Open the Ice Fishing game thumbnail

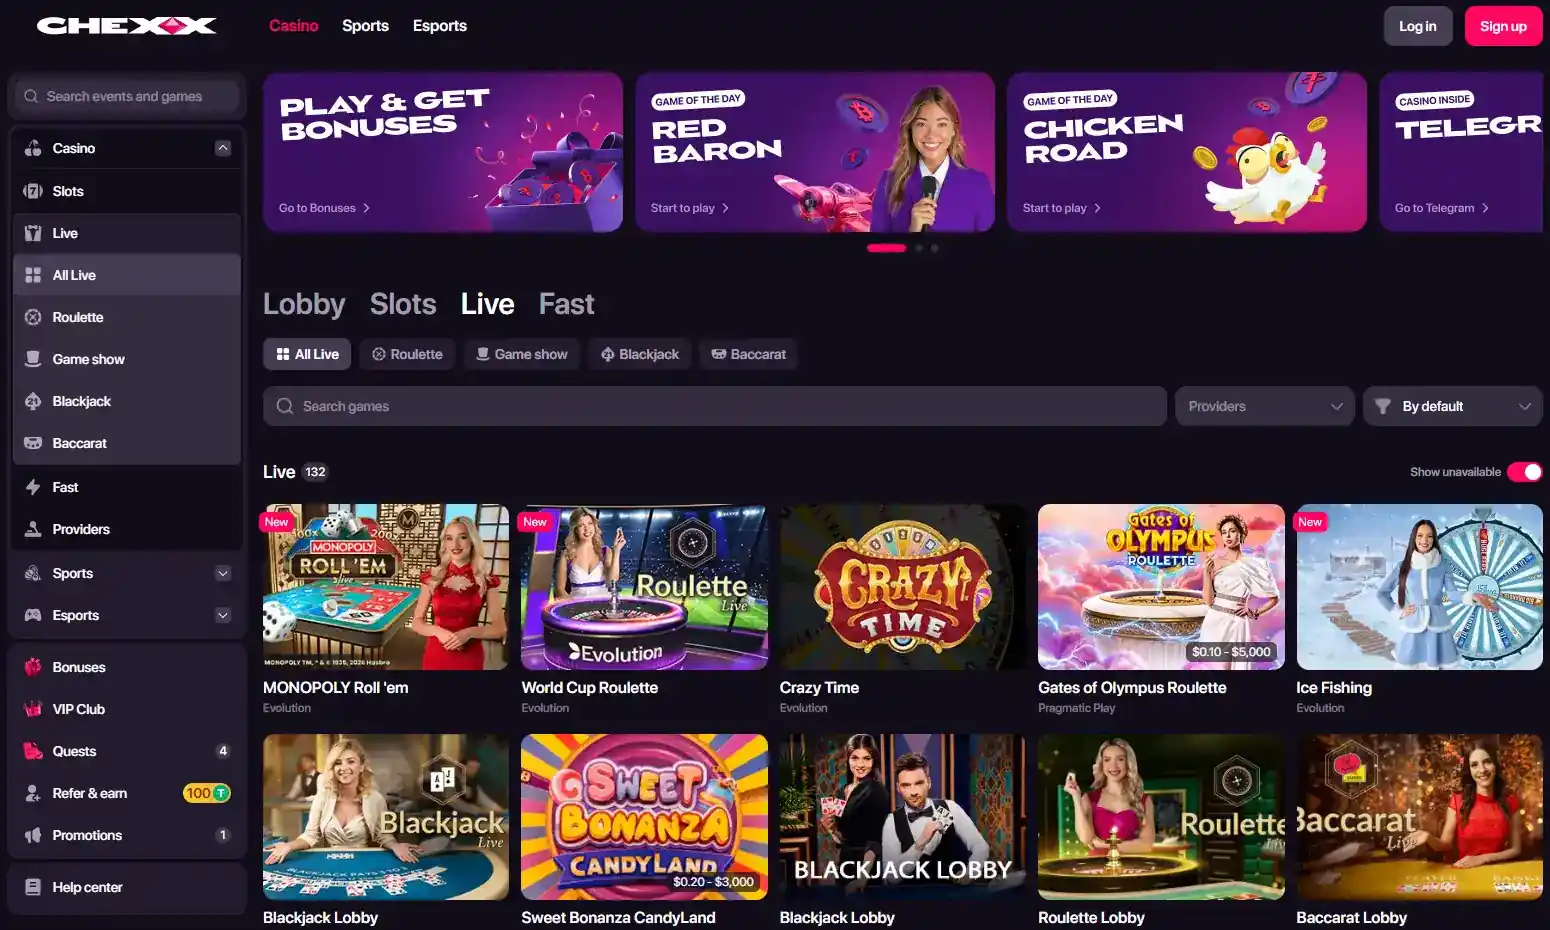click(1420, 587)
